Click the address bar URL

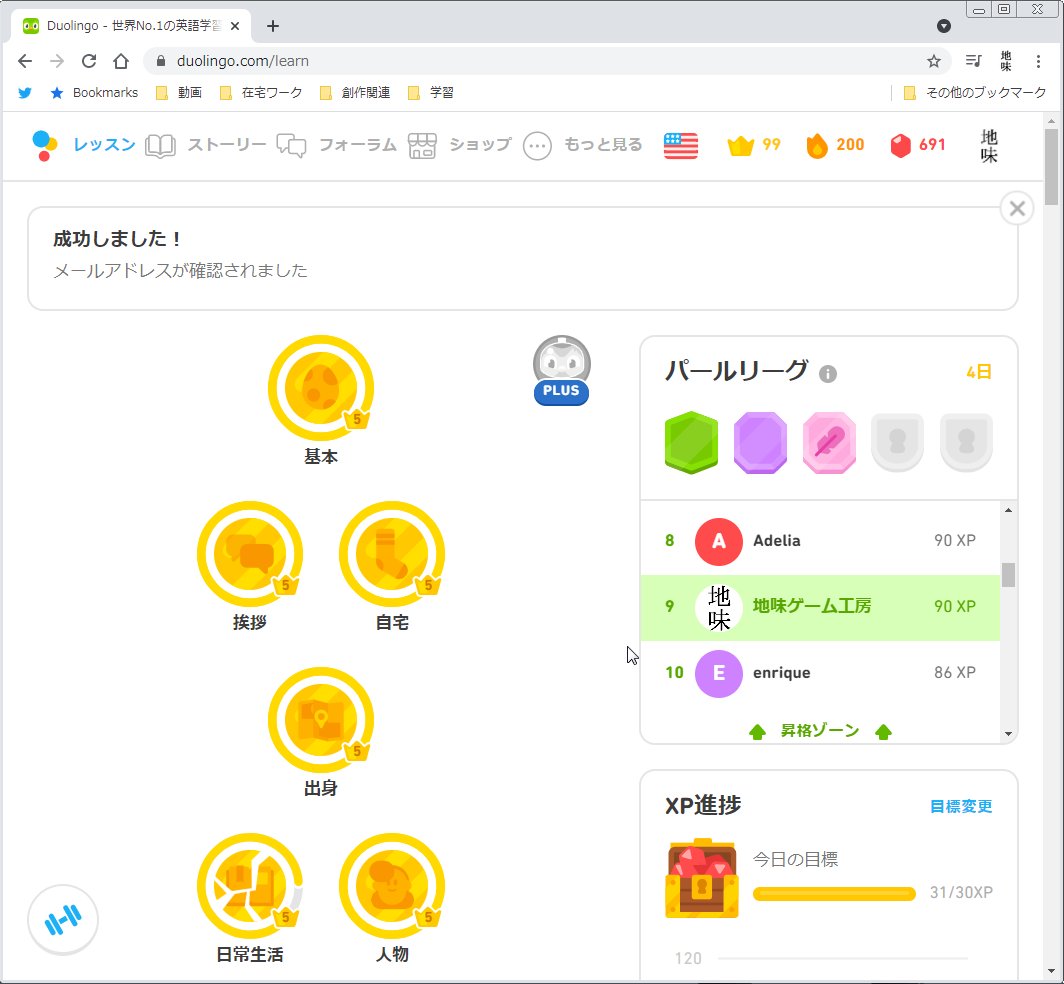[243, 61]
